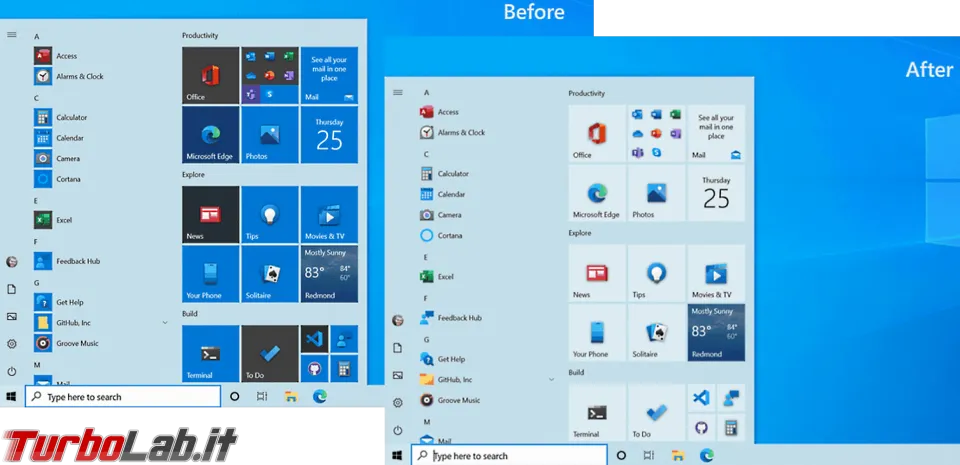Viewport: 960px width, 465px height.
Task: Open the Photos tile in After menu
Action: (656, 193)
